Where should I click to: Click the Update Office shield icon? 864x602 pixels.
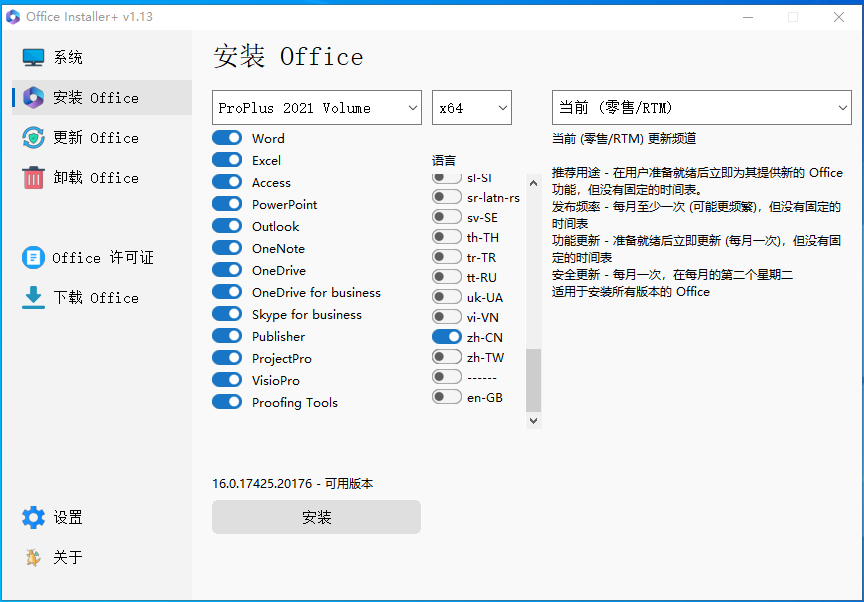coord(33,138)
